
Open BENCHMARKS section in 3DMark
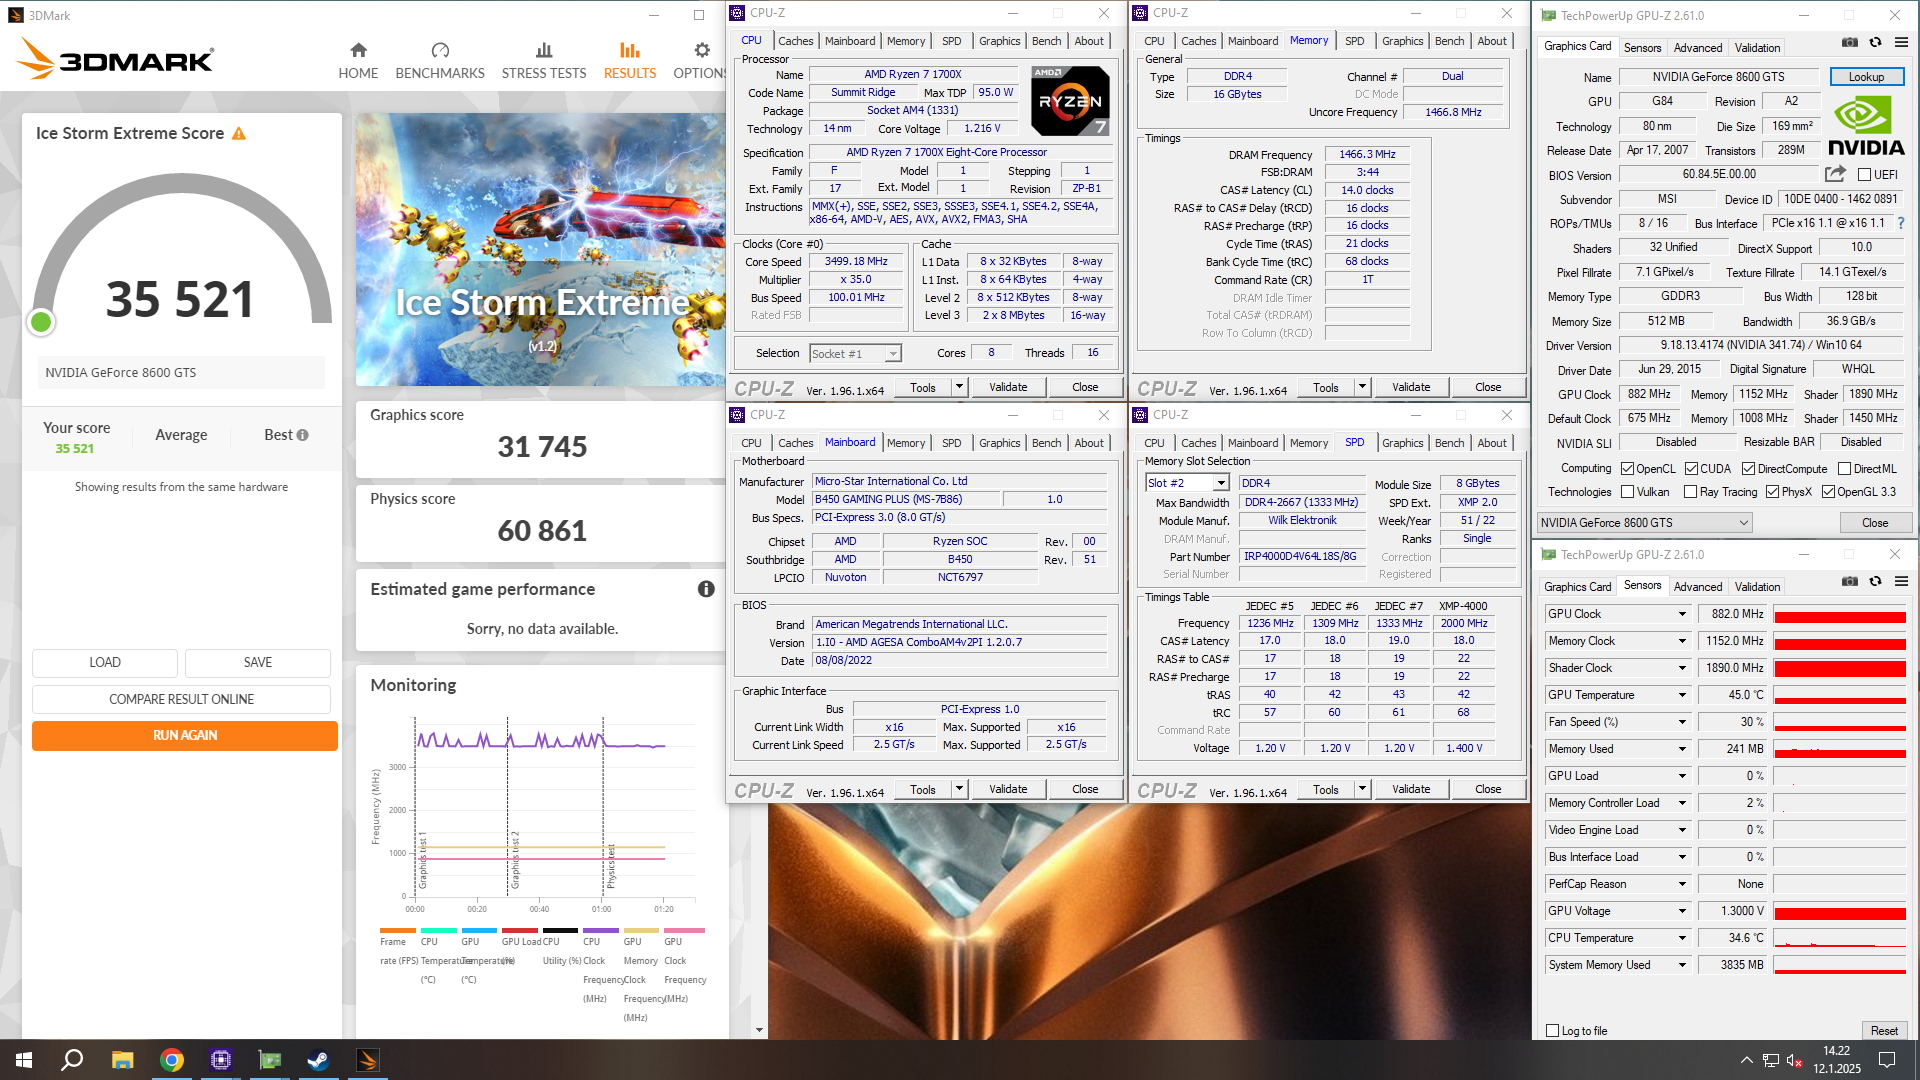coord(440,61)
